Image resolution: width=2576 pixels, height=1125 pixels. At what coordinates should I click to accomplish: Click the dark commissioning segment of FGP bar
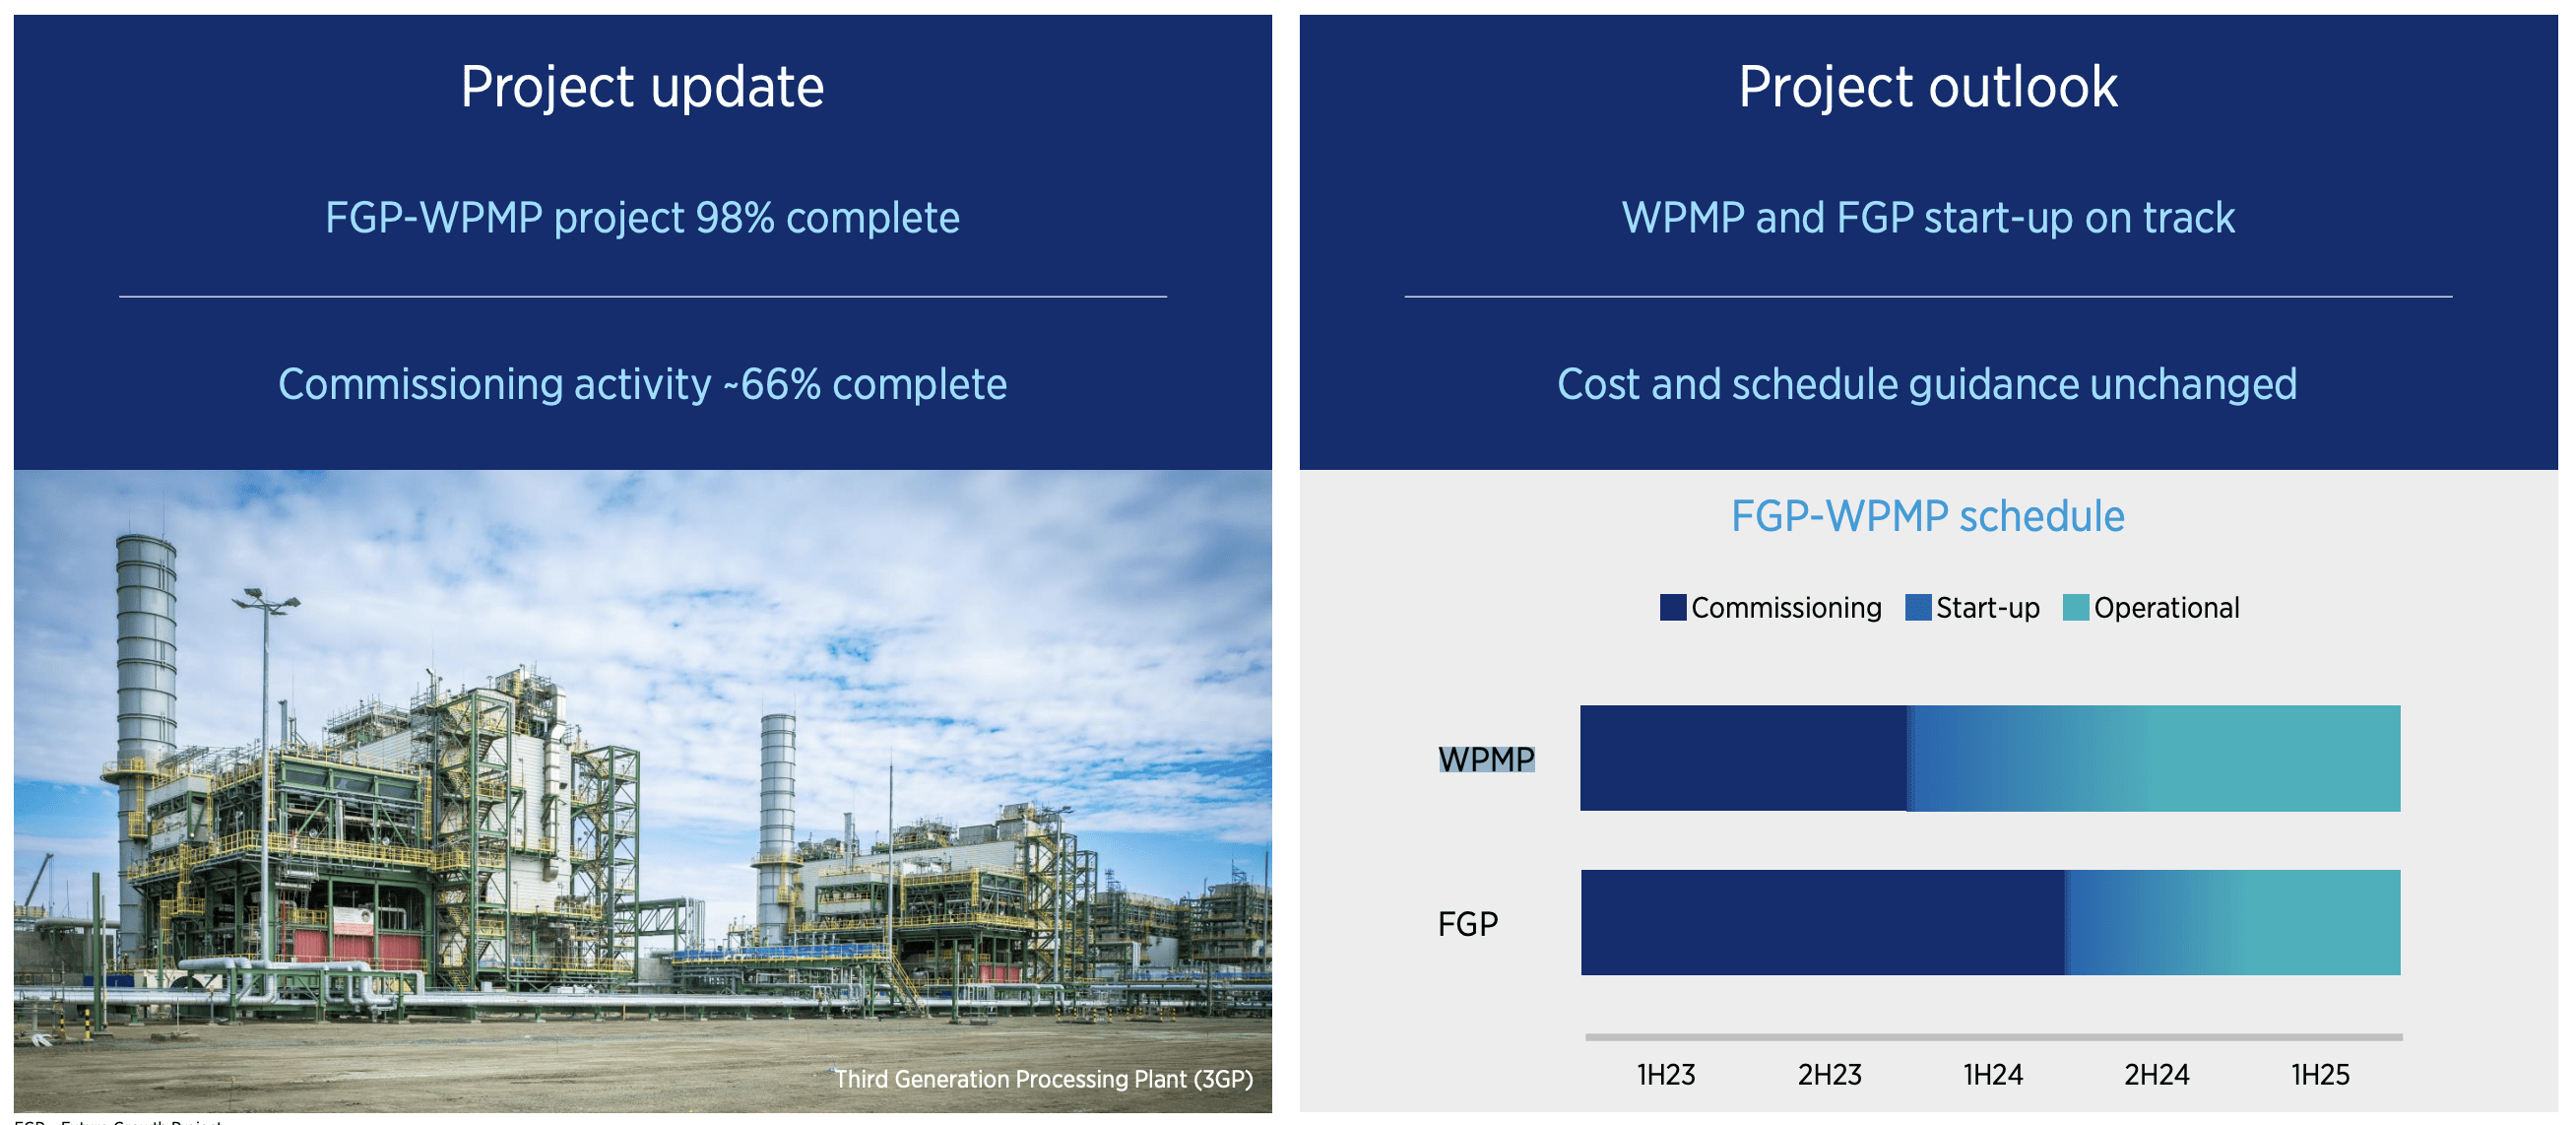coord(1820,922)
